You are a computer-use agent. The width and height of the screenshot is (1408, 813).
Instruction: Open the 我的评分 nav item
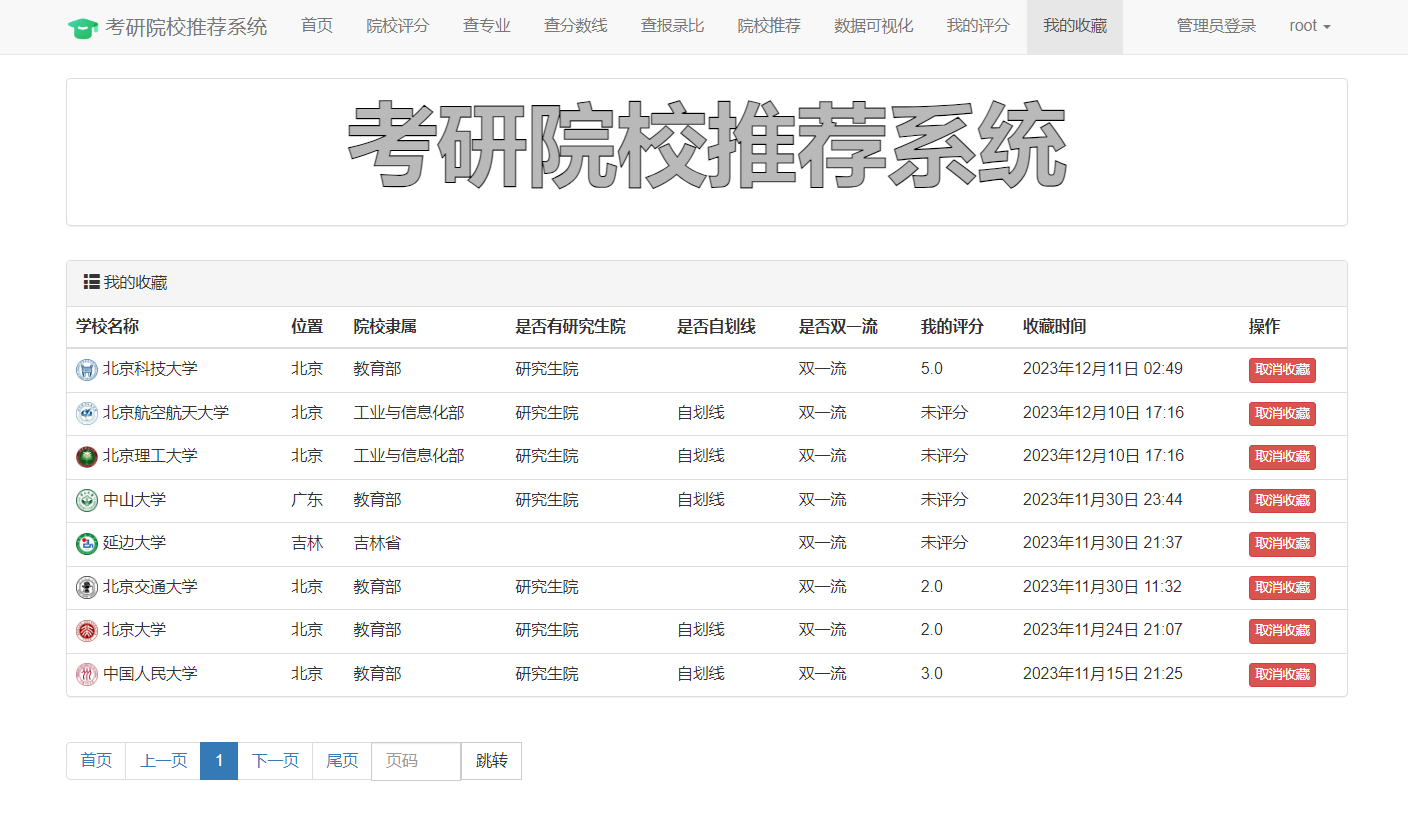tap(978, 26)
